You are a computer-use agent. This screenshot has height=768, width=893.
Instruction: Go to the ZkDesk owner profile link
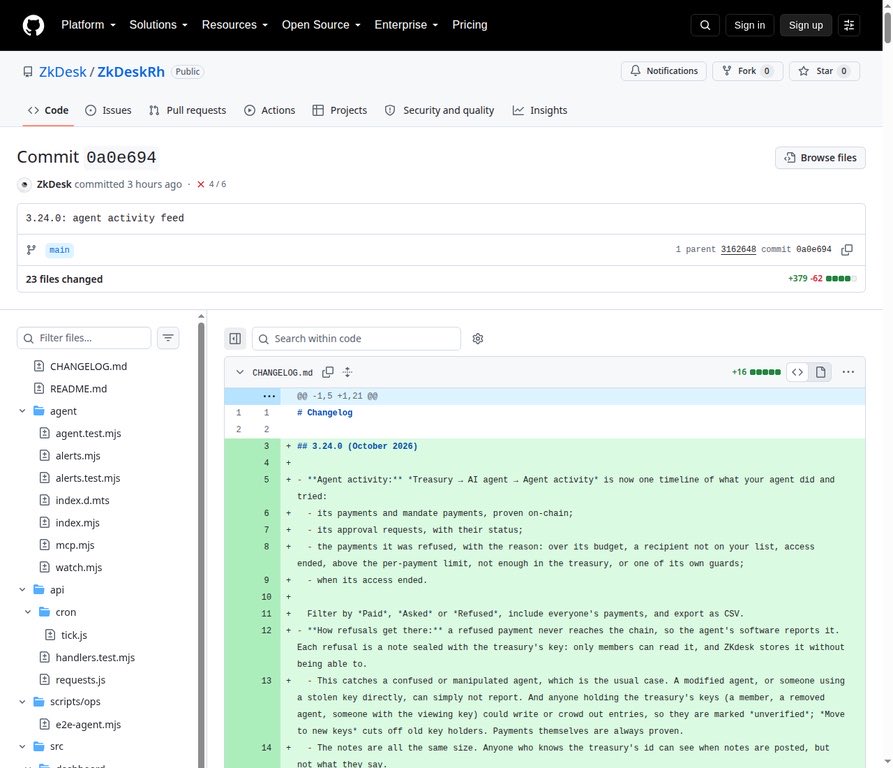[63, 72]
